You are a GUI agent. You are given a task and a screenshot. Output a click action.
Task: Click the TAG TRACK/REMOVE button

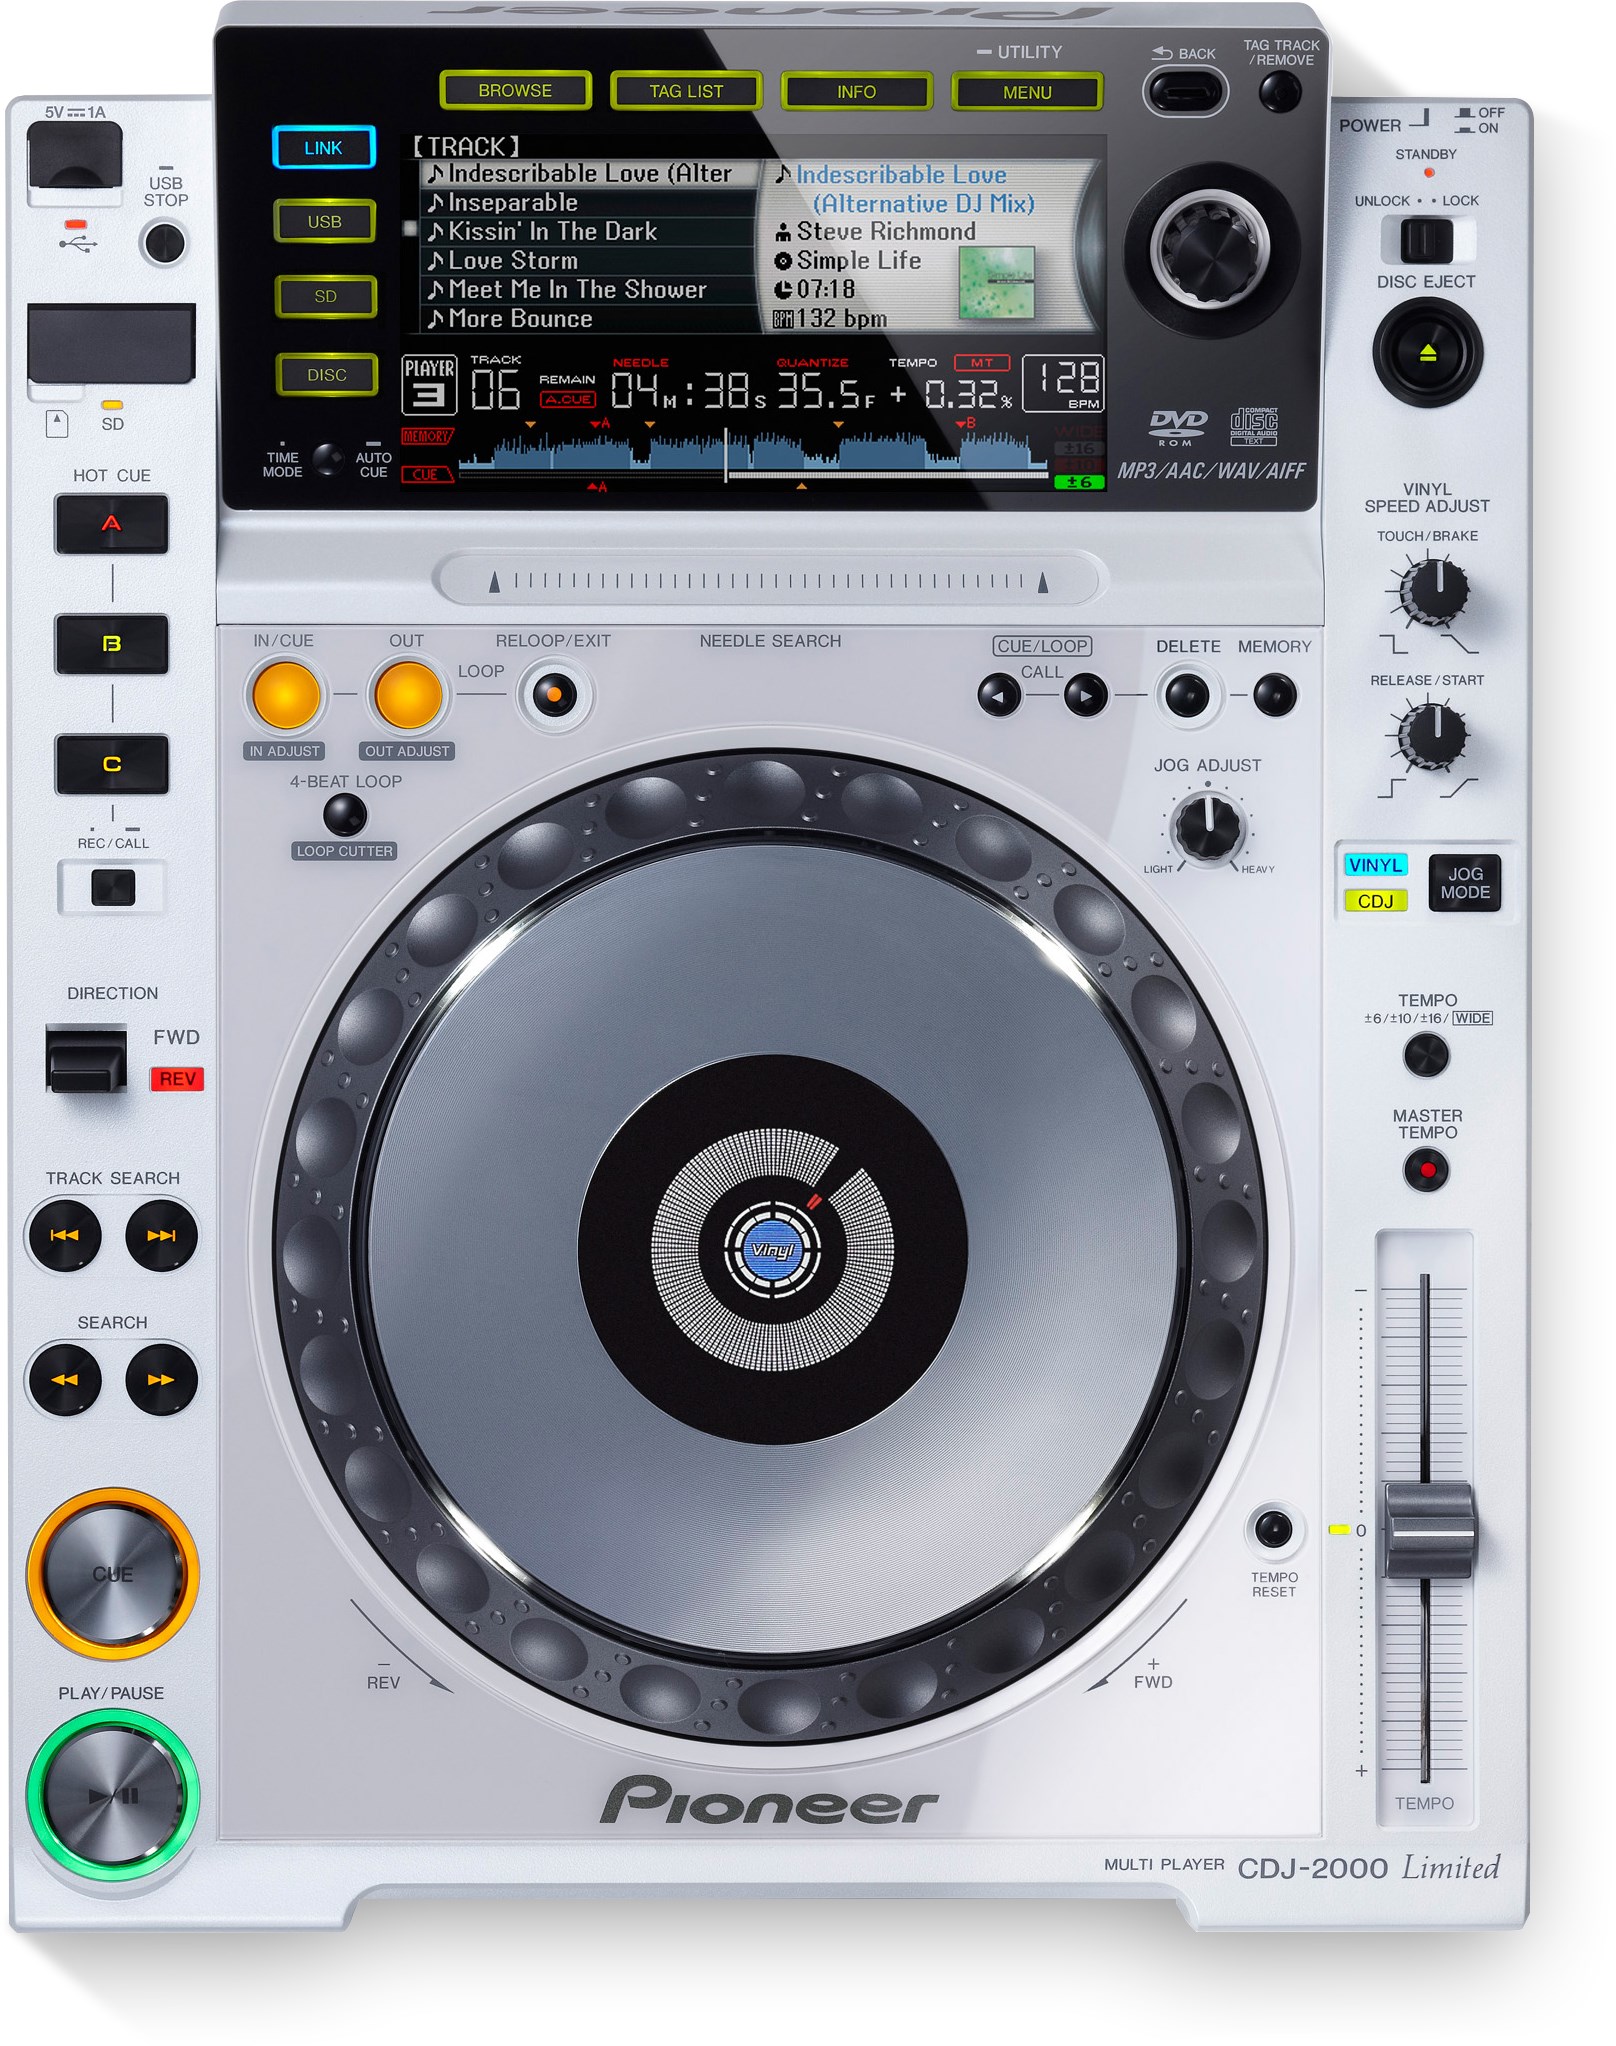tap(1280, 93)
